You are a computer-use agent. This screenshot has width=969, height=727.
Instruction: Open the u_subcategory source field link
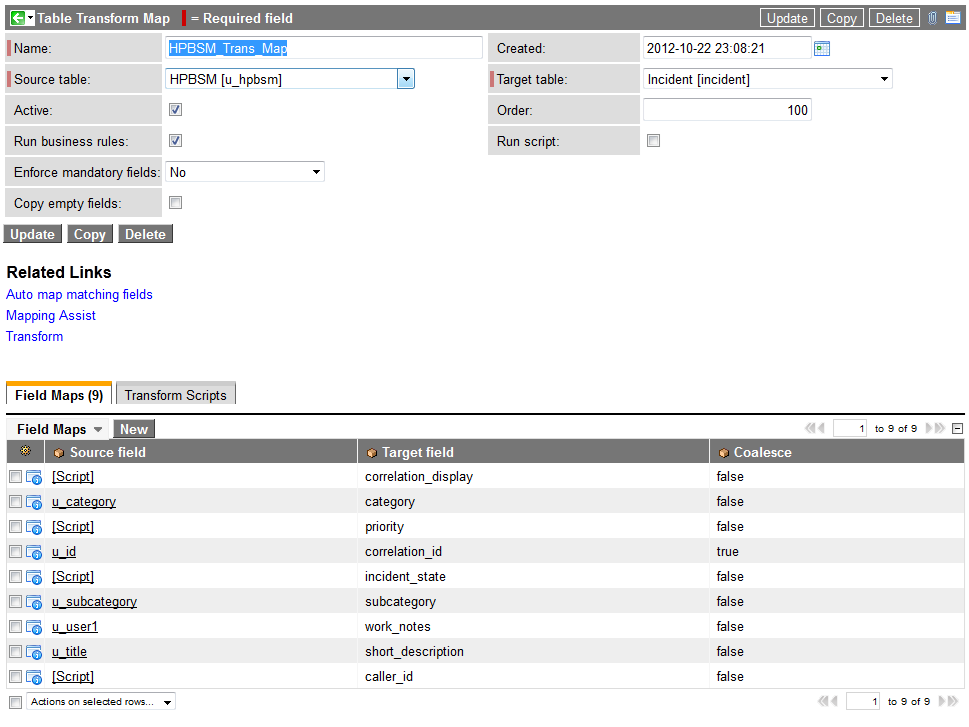95,602
